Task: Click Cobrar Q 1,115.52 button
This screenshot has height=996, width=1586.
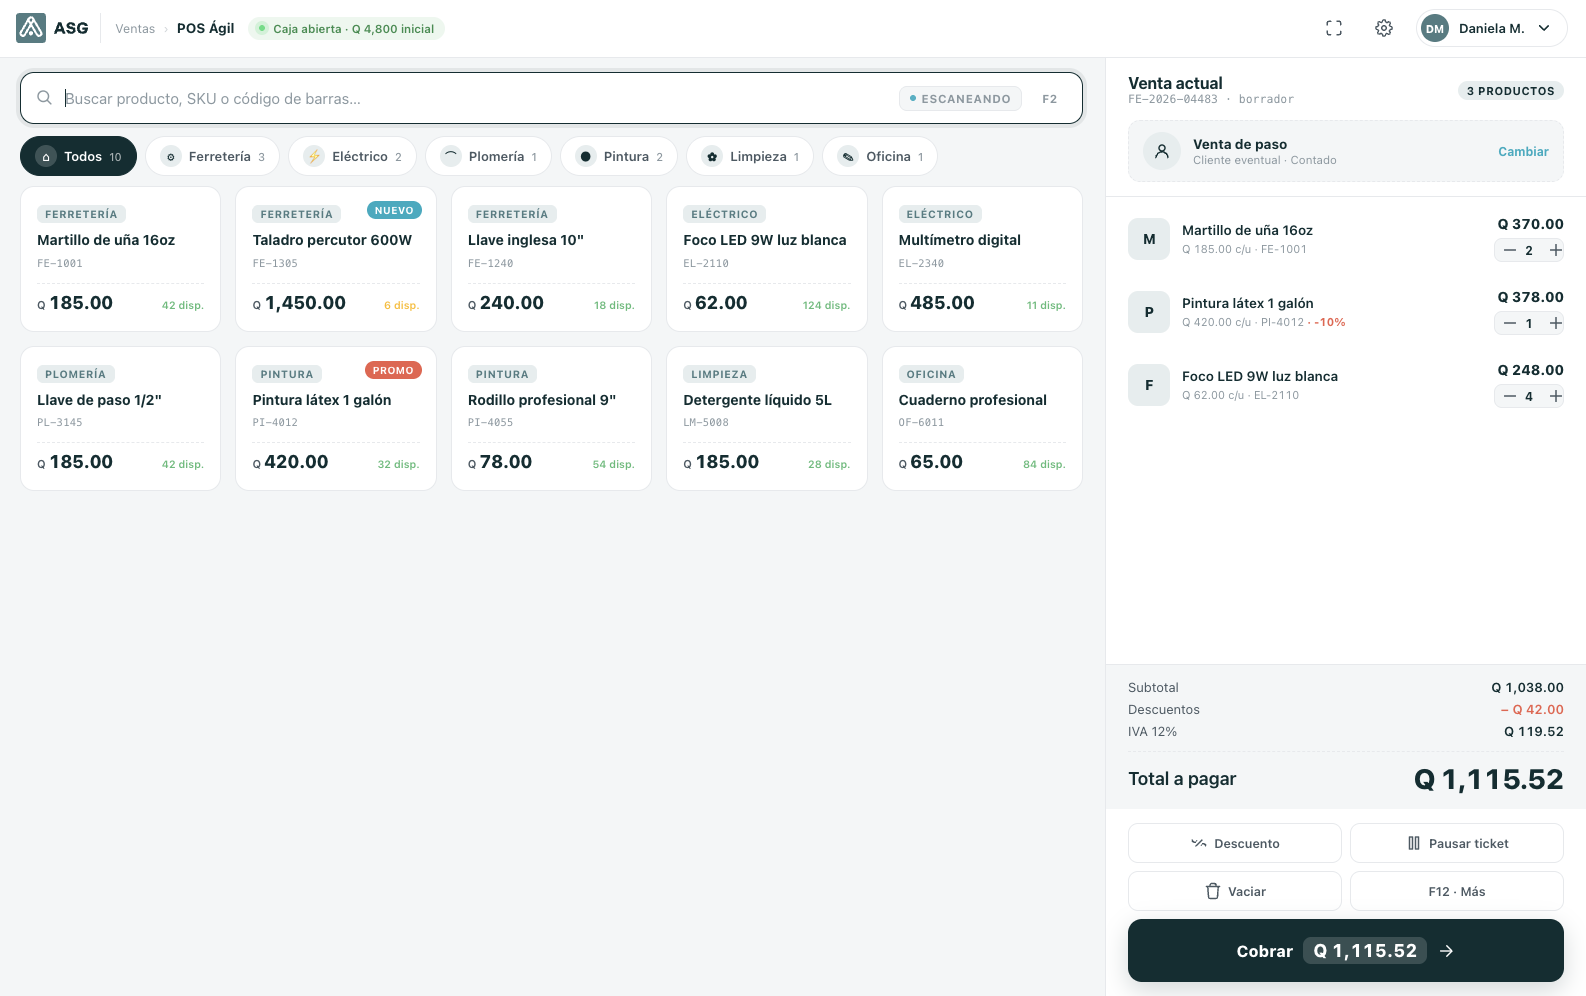Action: pyautogui.click(x=1346, y=951)
